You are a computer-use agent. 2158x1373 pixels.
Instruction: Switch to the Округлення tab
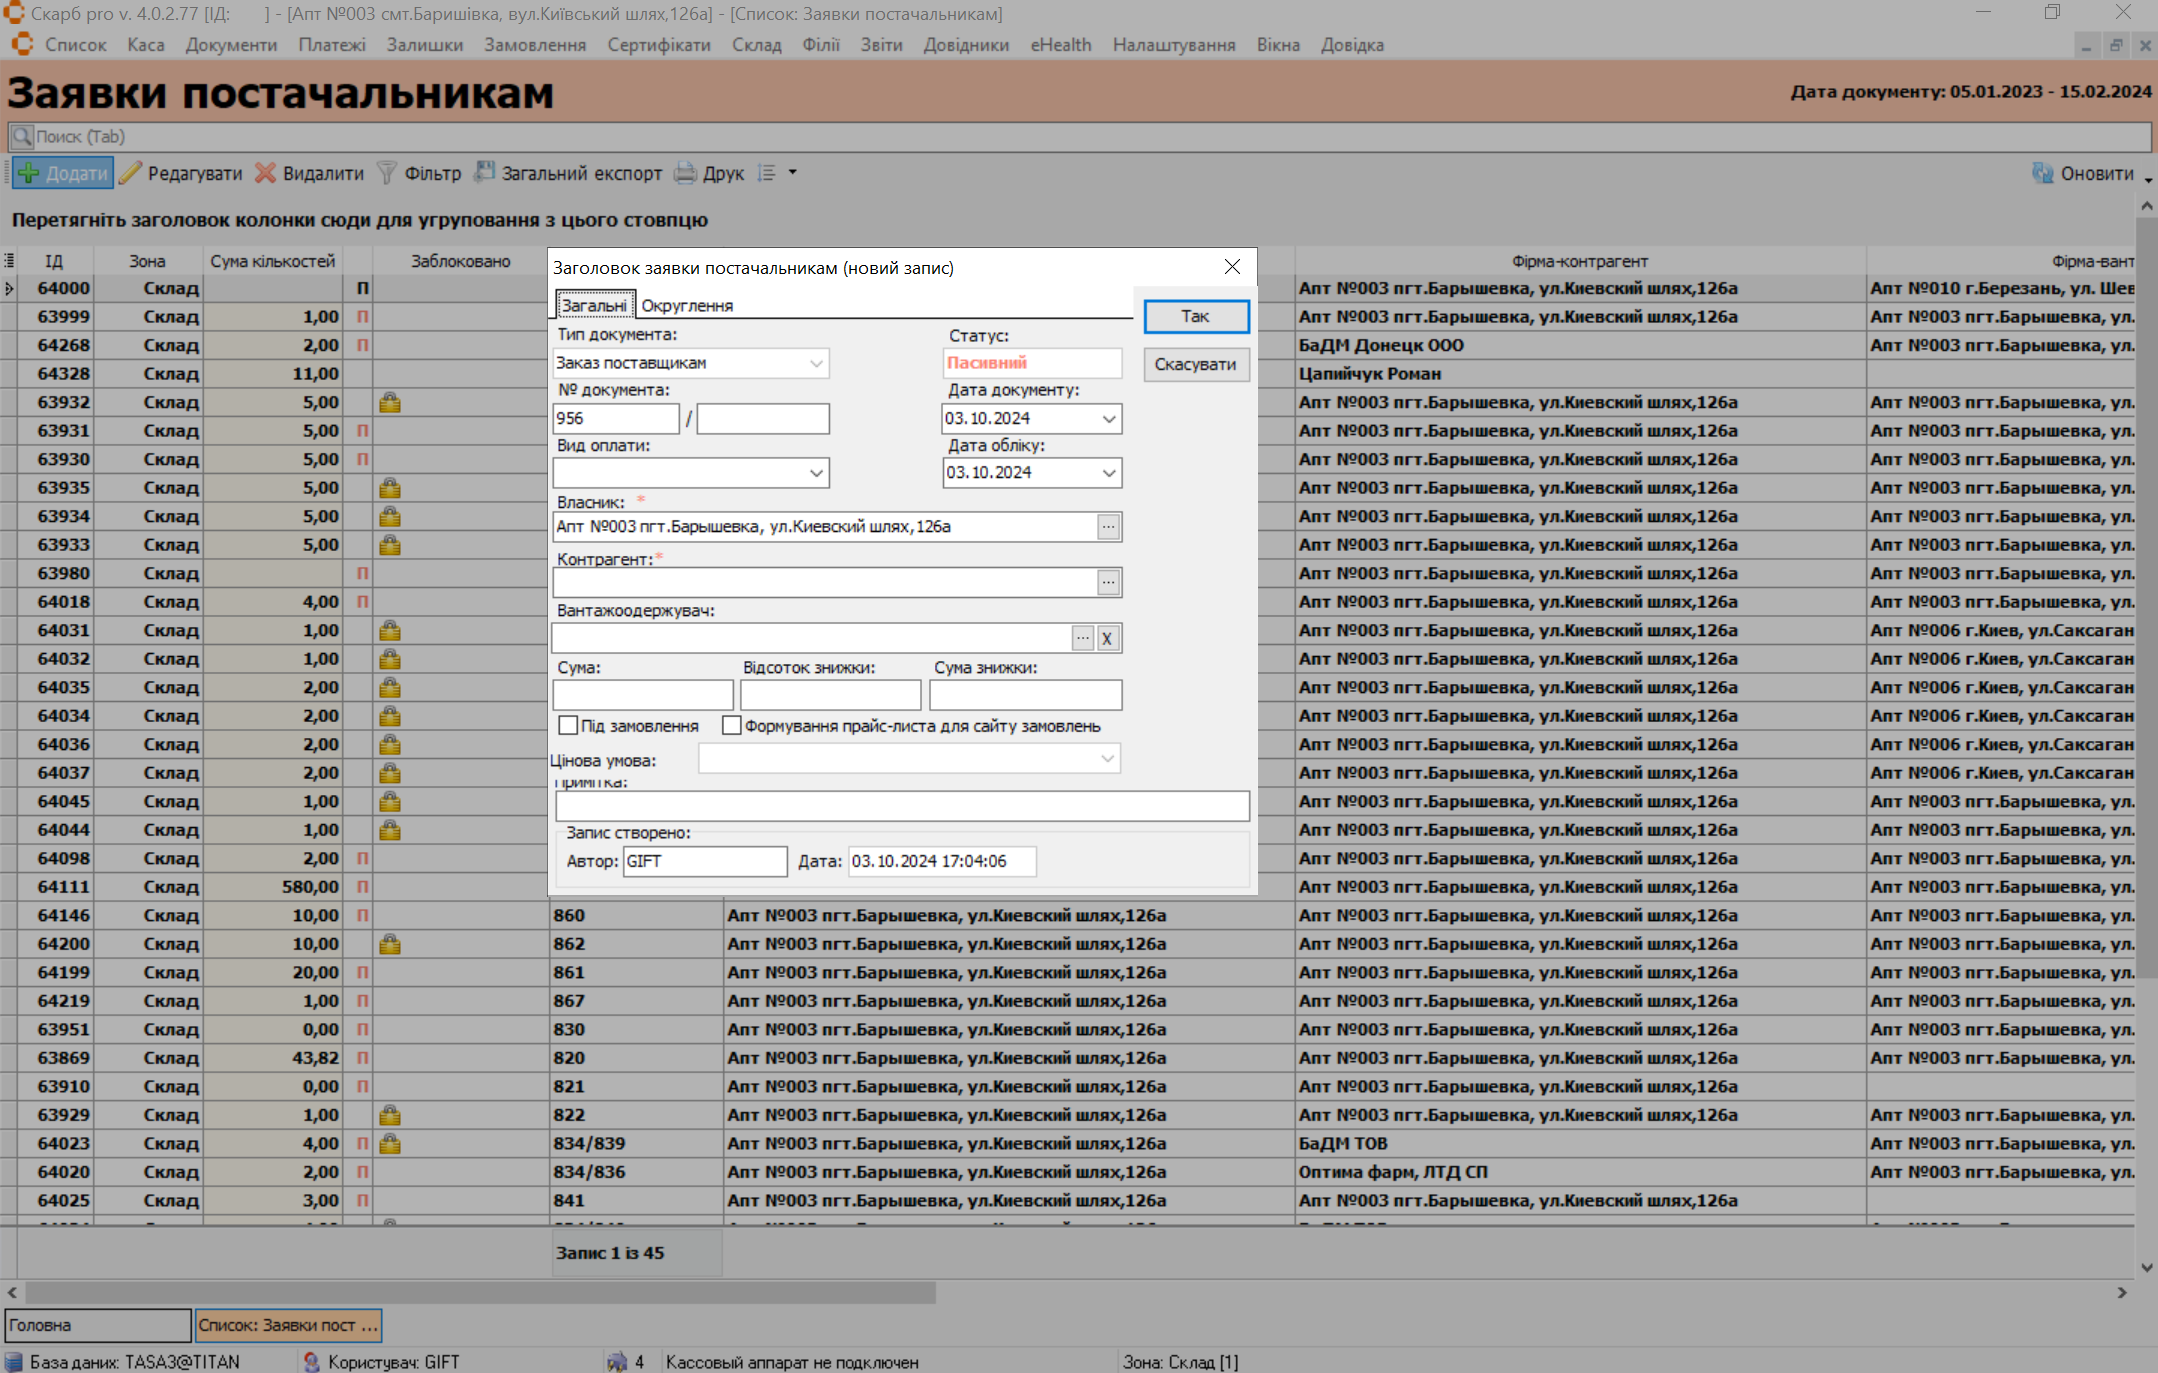pos(686,306)
